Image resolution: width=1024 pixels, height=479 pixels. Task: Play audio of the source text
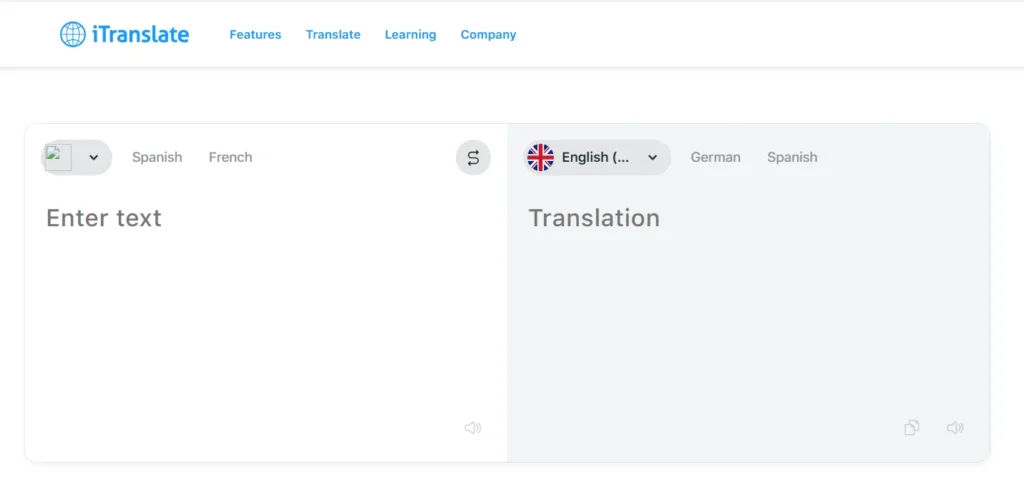point(473,428)
